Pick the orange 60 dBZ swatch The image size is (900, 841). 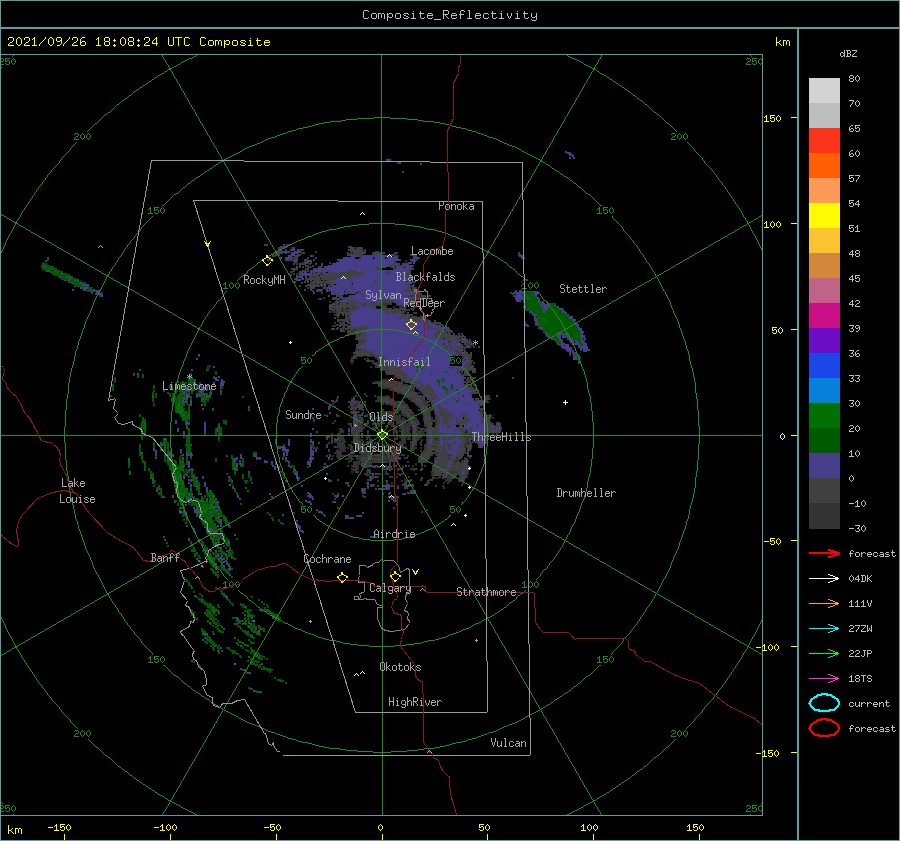824,165
